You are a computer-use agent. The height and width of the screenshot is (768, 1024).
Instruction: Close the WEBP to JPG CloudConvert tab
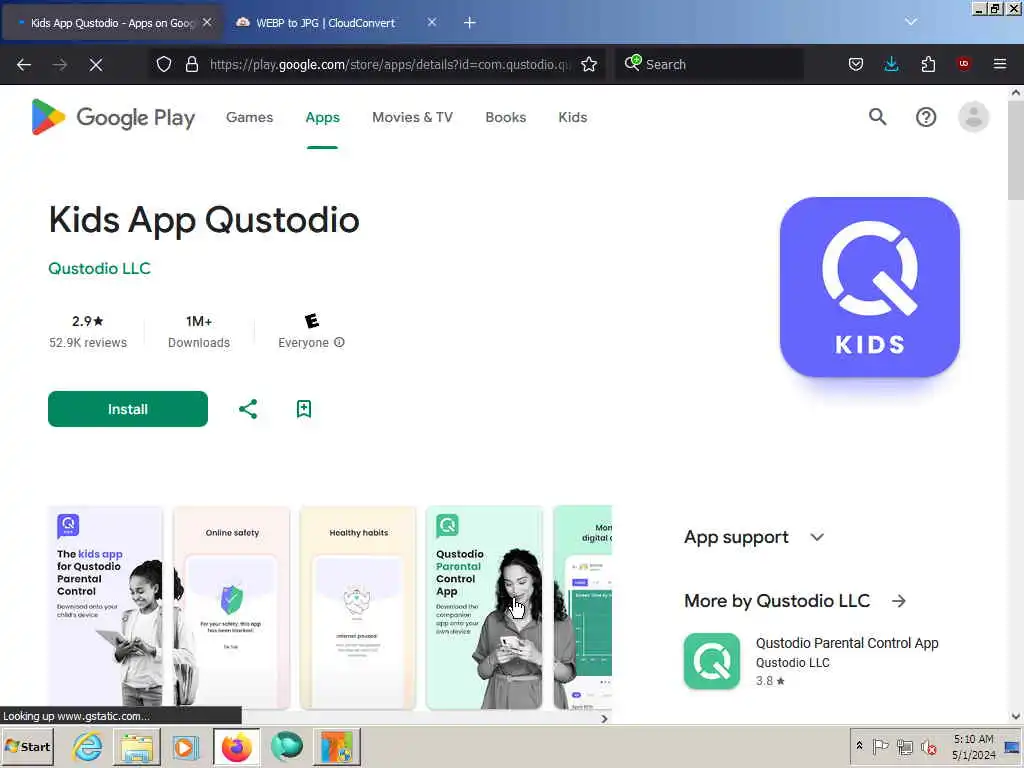point(432,22)
